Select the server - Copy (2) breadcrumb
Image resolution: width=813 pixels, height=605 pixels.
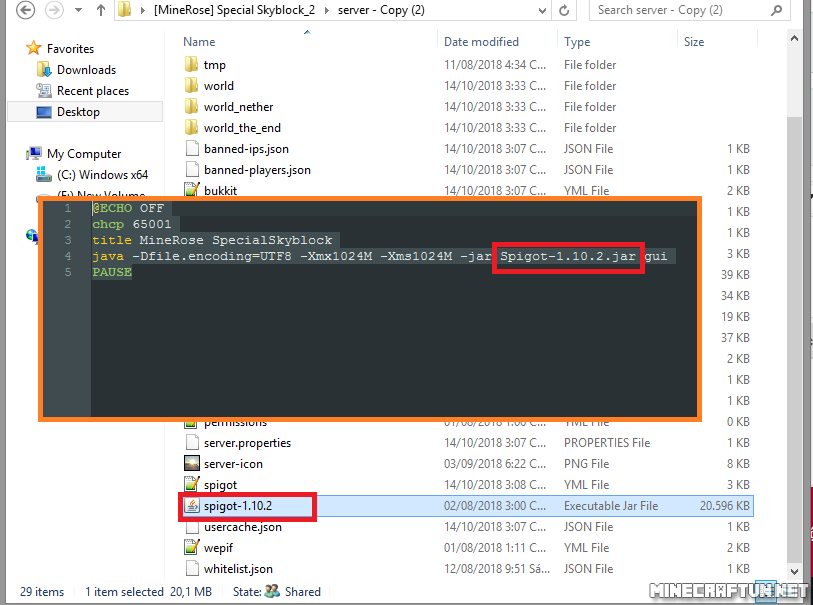click(x=381, y=10)
